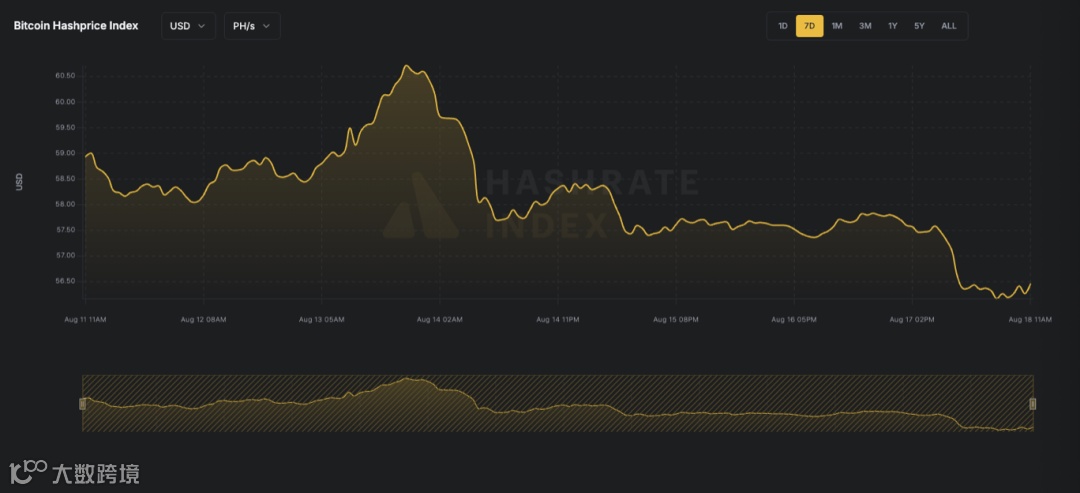Click the Aug 12 08AM axis label

203,319
